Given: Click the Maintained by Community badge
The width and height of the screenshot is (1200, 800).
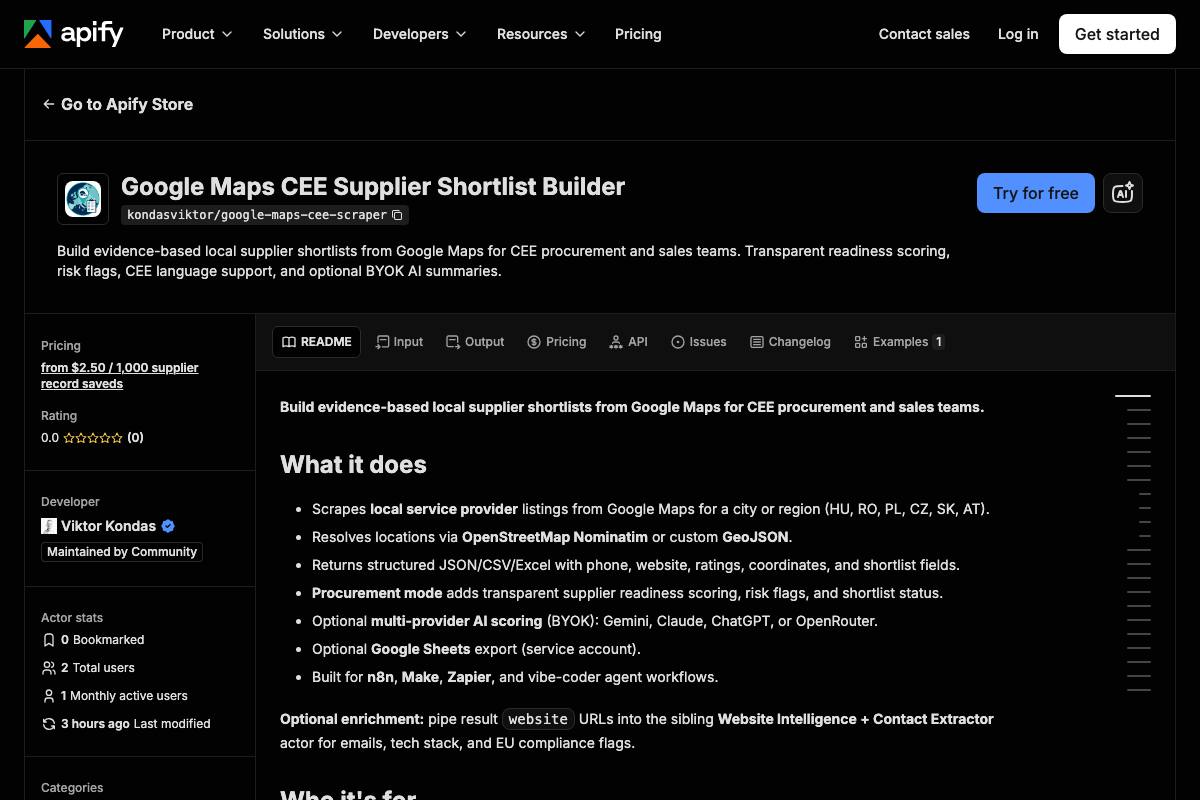Looking at the screenshot, I should [x=122, y=552].
